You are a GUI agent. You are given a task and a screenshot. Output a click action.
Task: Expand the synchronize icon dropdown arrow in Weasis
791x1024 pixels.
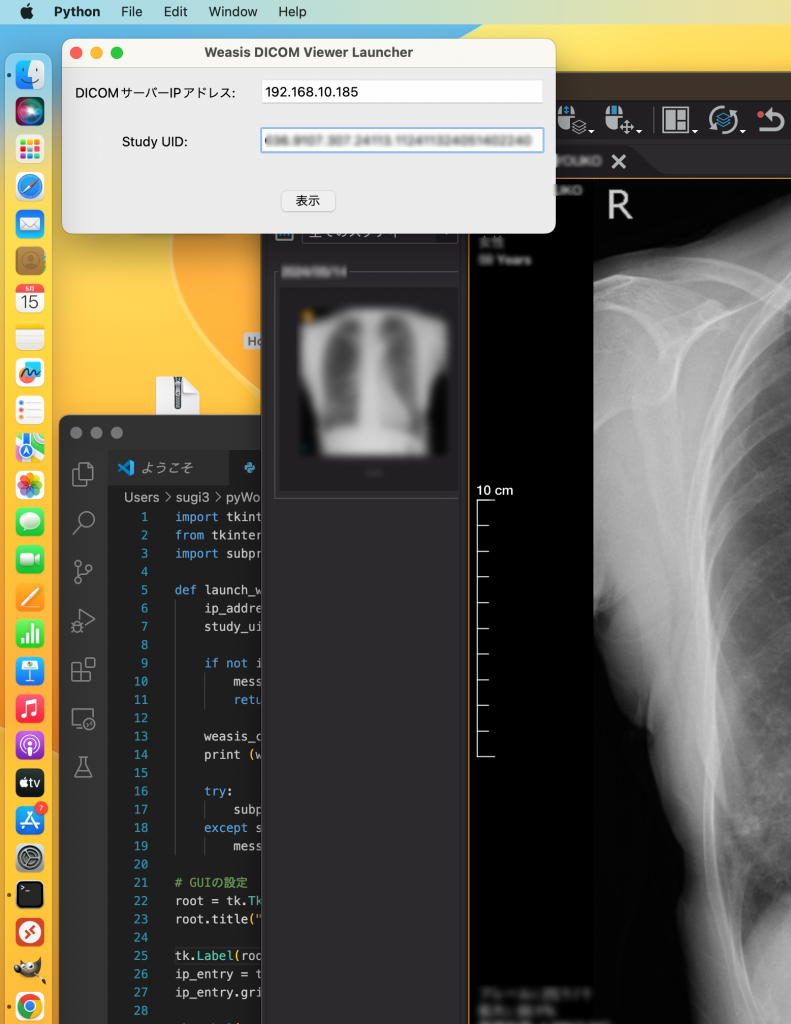(x=743, y=131)
